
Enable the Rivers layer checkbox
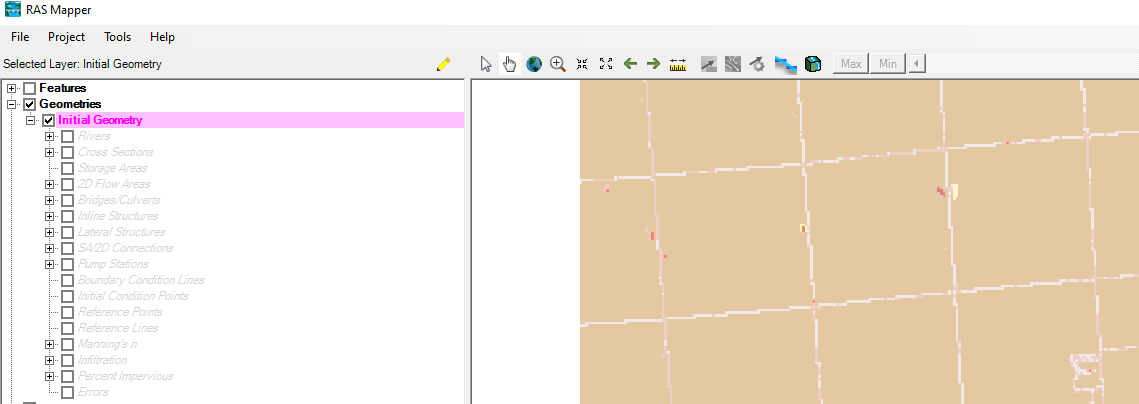pyautogui.click(x=68, y=136)
